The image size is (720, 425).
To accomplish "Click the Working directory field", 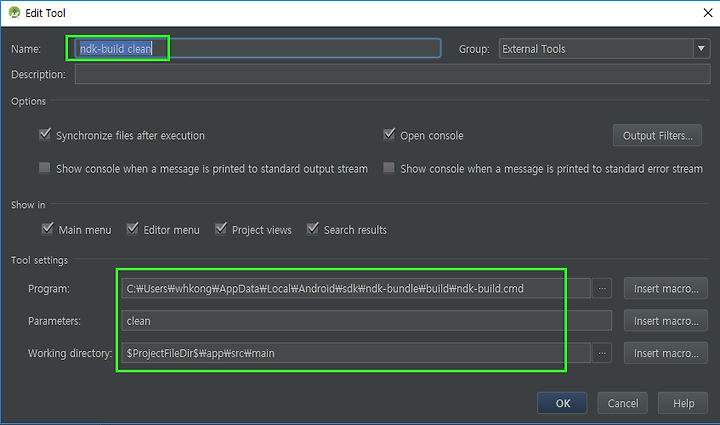I will pyautogui.click(x=356, y=353).
